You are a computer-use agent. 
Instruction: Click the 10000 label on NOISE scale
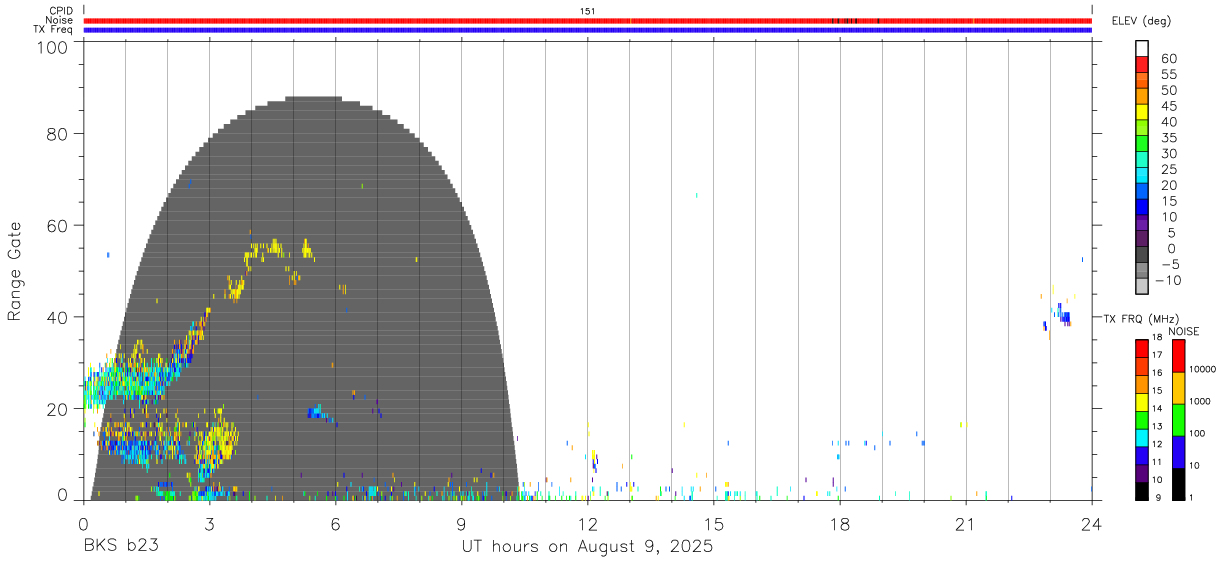pyautogui.click(x=1203, y=369)
